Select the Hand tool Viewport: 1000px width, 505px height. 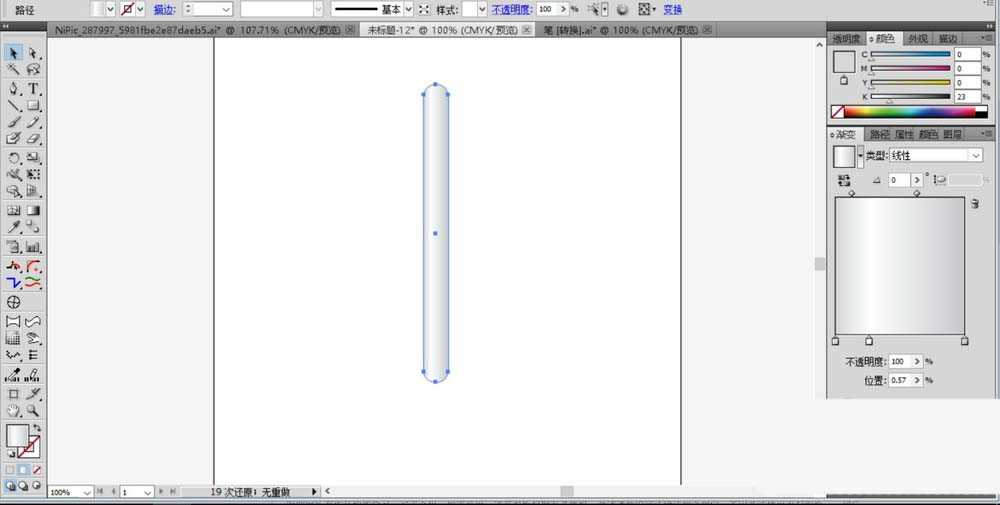(14, 410)
